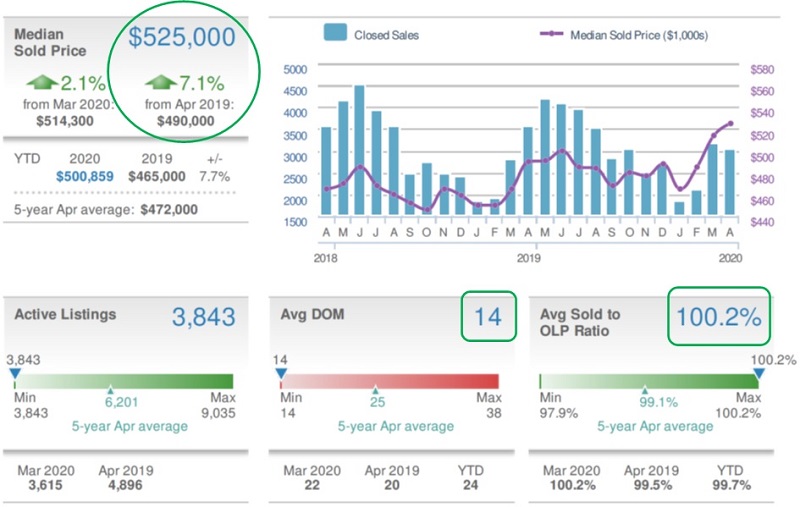
Task: Click the tallest blue bar in the chart
Action: pyautogui.click(x=358, y=150)
